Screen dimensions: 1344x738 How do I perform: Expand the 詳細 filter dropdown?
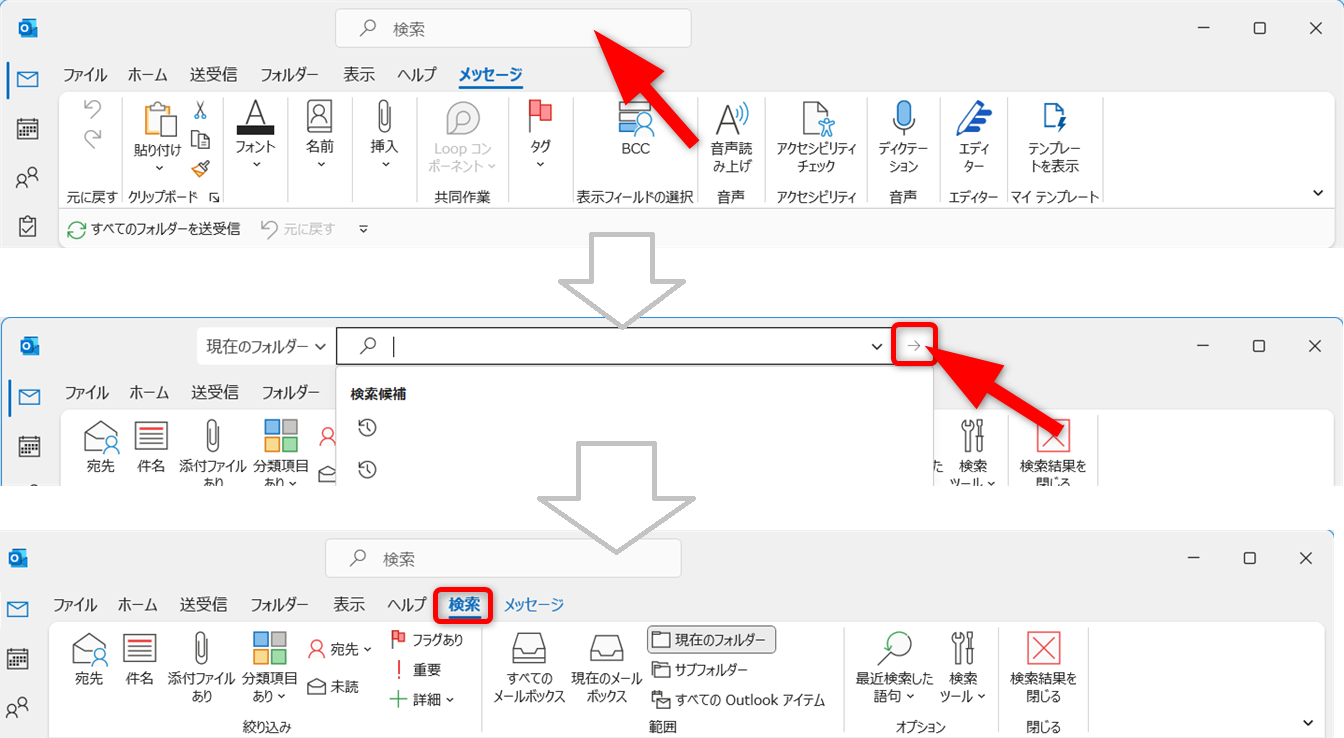tap(422, 700)
